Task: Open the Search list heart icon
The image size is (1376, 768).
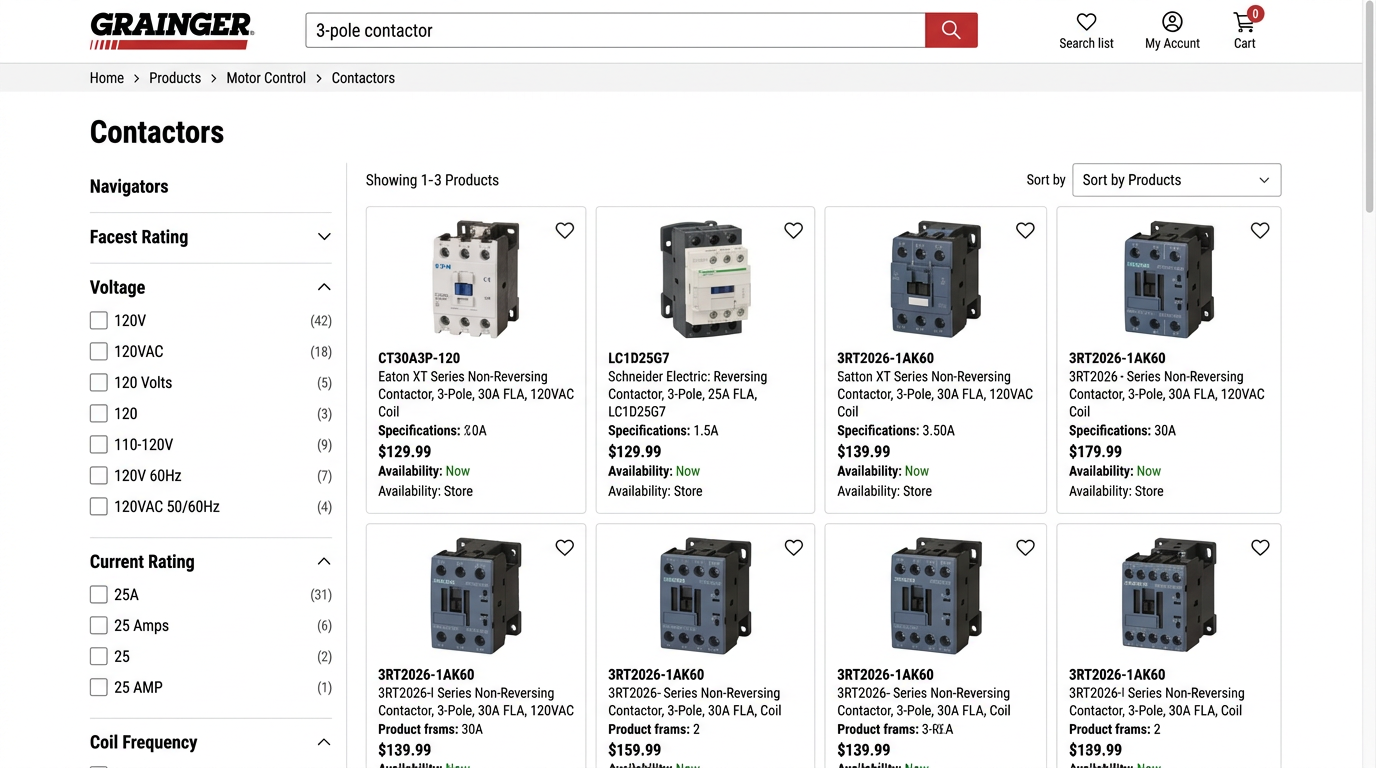Action: coord(1086,22)
